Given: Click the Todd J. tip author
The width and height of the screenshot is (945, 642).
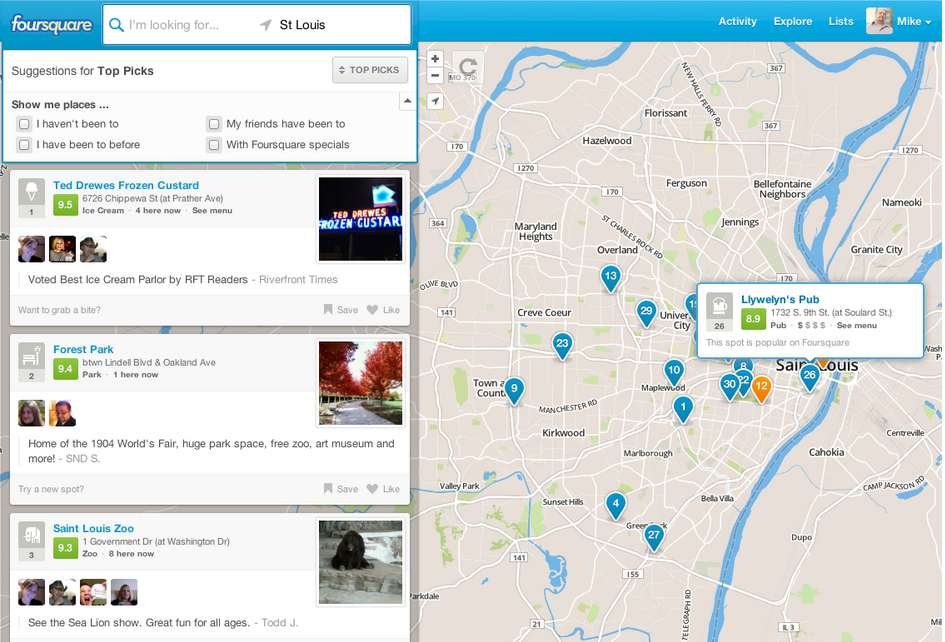Looking at the screenshot, I should tap(280, 623).
